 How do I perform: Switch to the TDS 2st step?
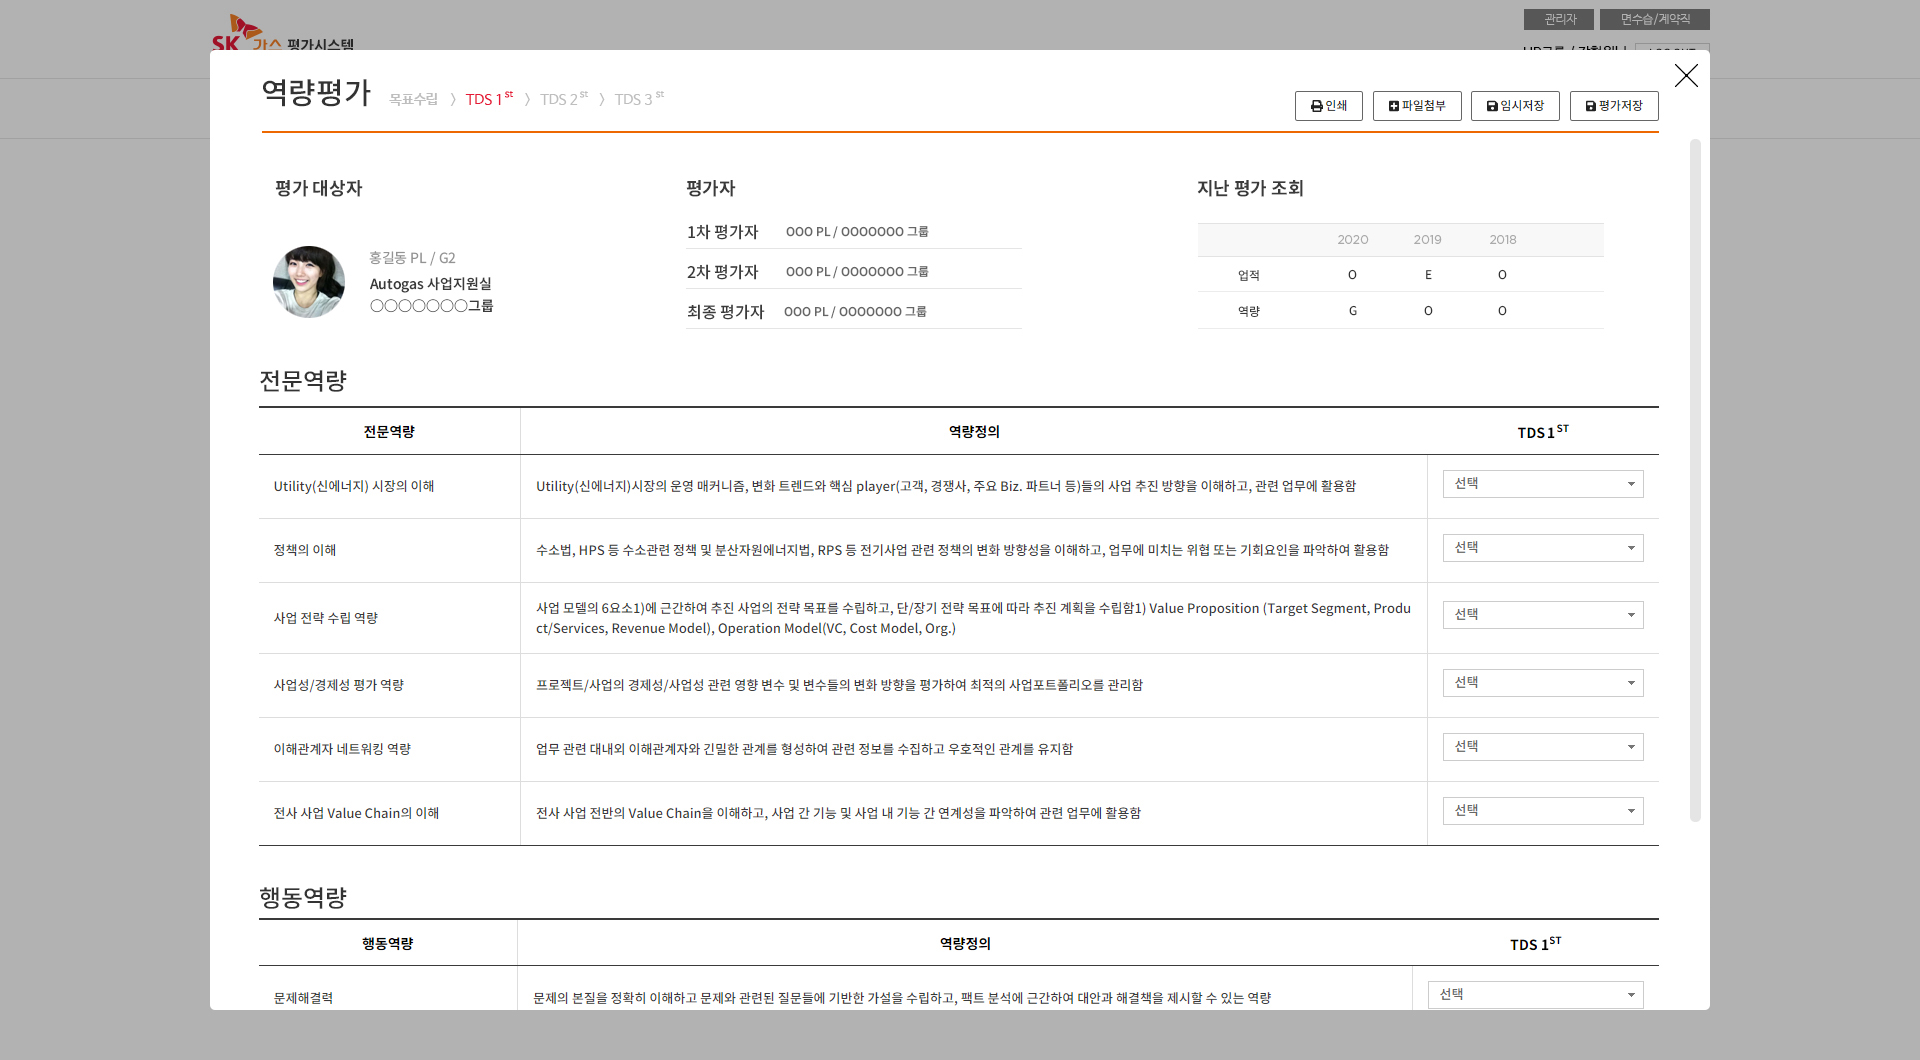(x=563, y=99)
